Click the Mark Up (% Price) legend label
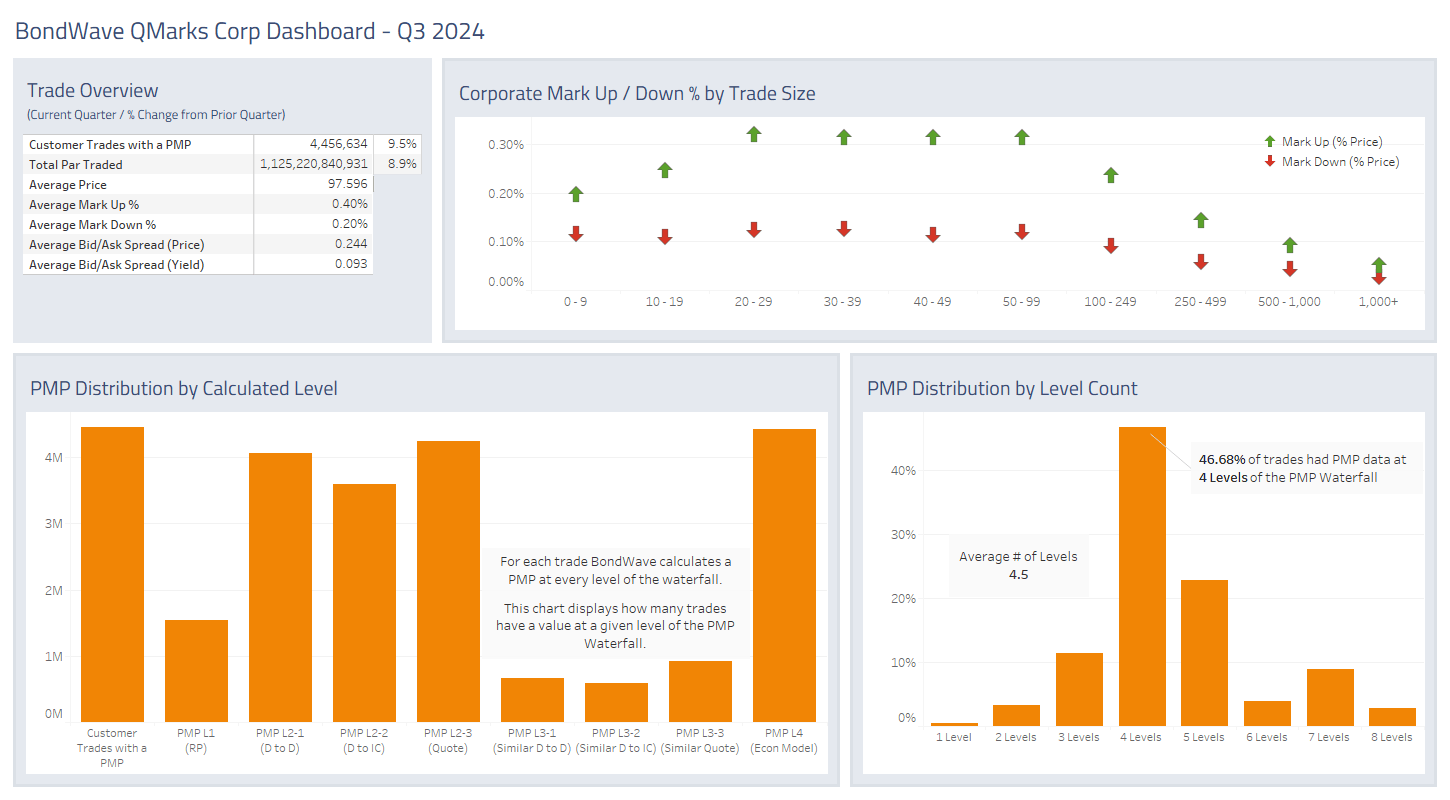This screenshot has height=800, width=1450. click(1332, 142)
